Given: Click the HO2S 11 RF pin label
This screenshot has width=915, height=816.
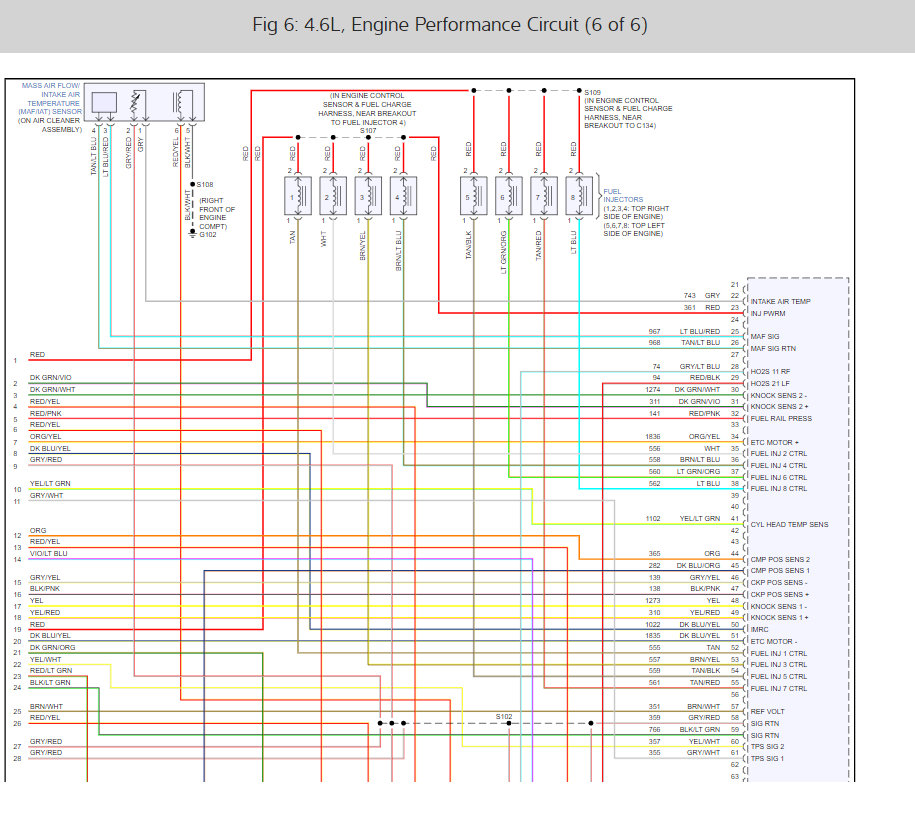Looking at the screenshot, I should point(770,371).
